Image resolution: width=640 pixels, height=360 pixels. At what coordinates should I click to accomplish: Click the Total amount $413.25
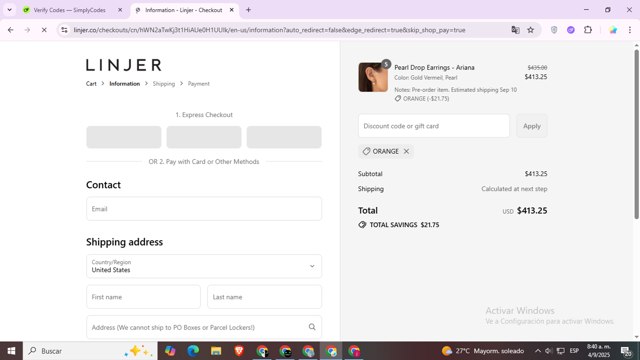(x=532, y=211)
